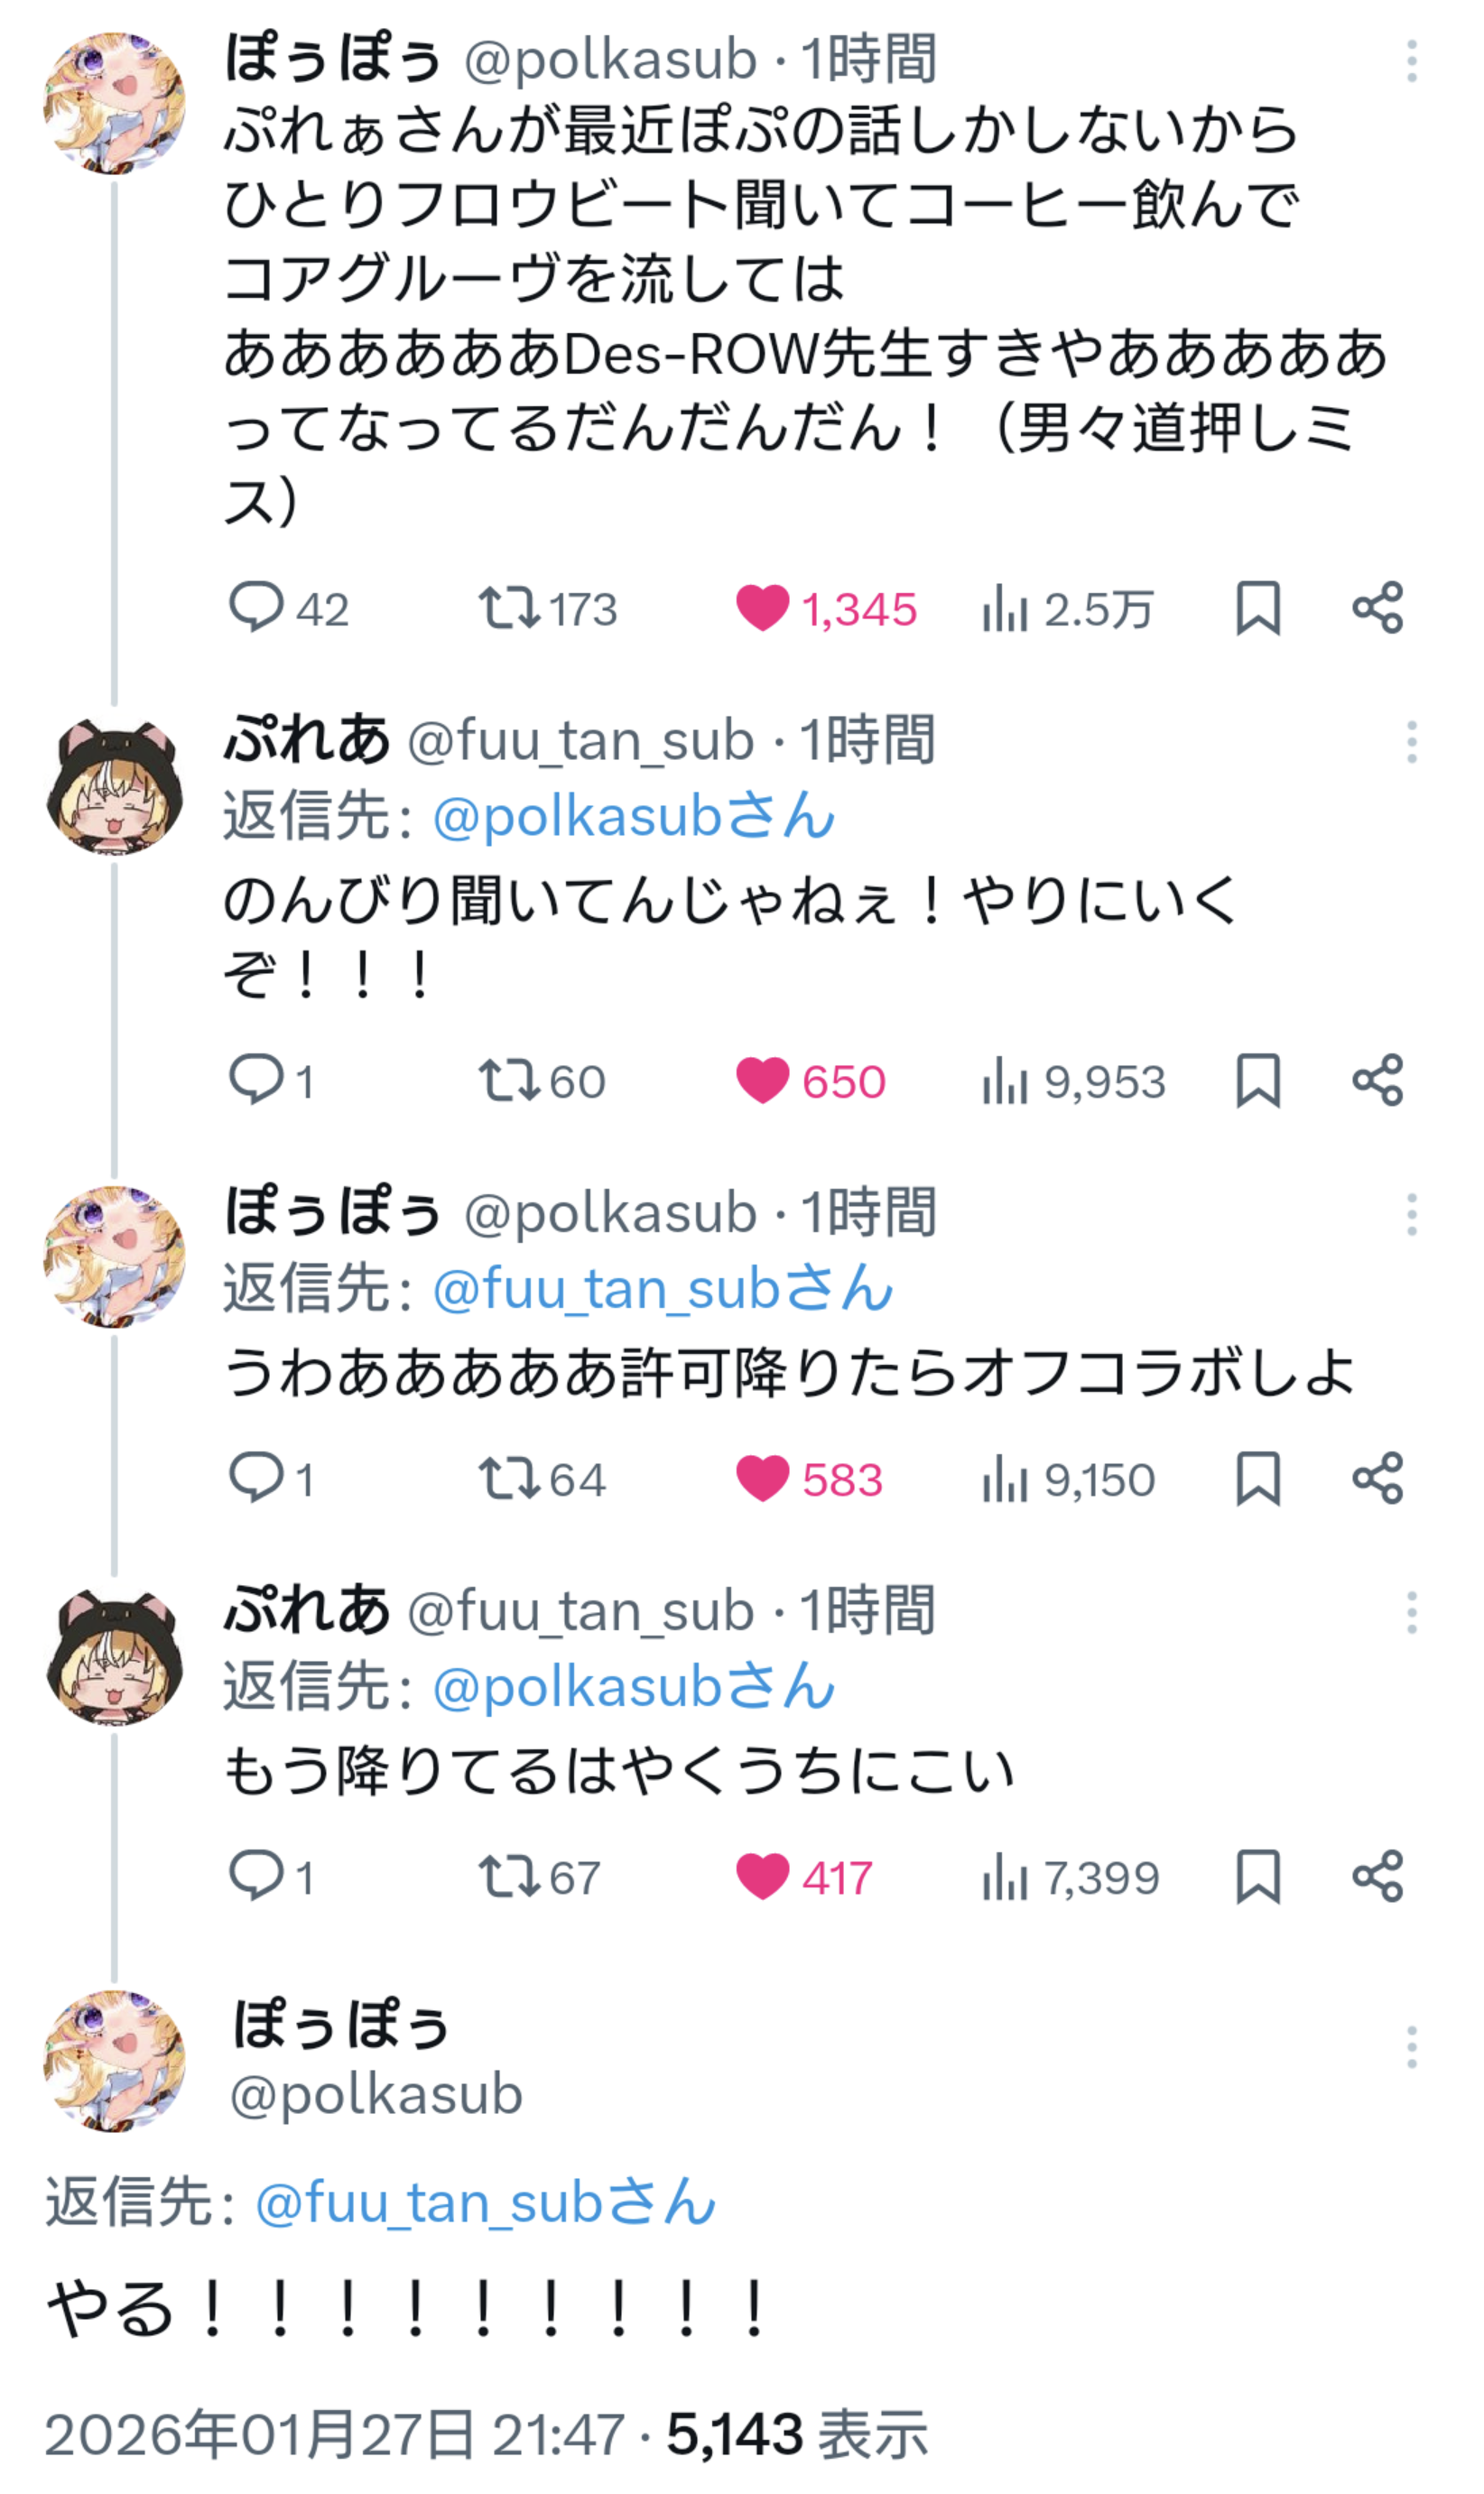Open ぷれあ's cat-hood profile picture in the second tweet
The image size is (1484, 2494).
114,787
